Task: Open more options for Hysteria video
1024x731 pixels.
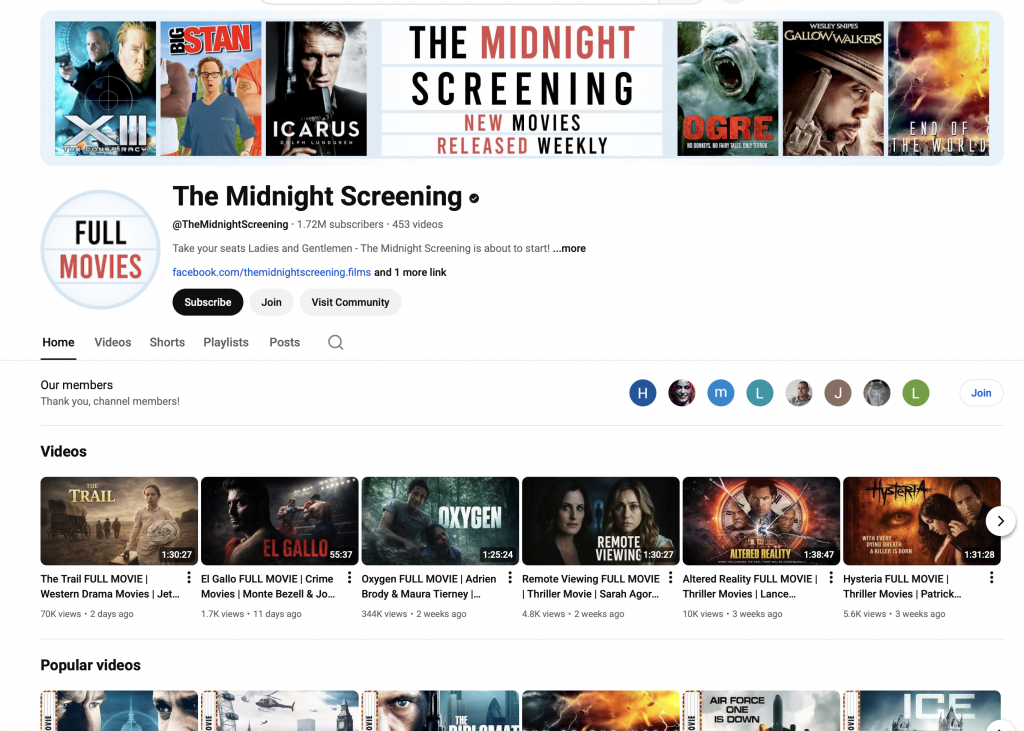Action: [x=991, y=578]
